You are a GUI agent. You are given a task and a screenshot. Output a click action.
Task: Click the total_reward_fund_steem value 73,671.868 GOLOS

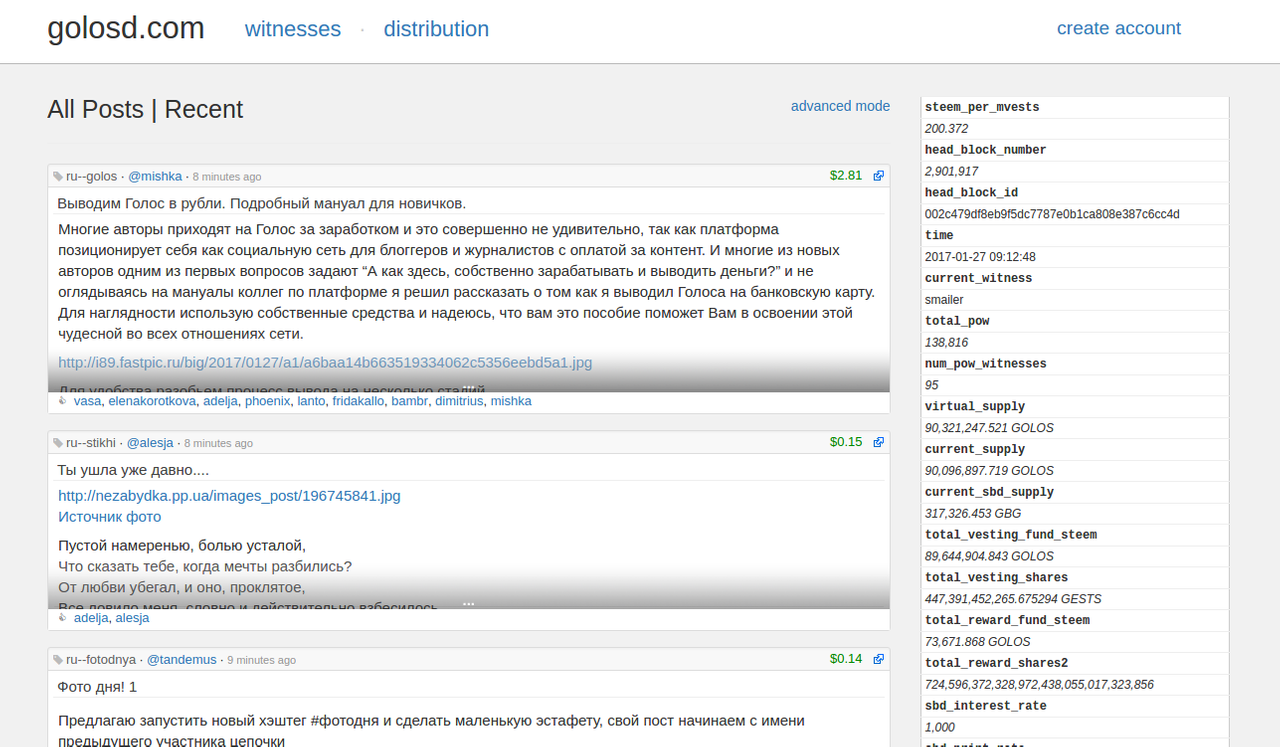point(977,642)
